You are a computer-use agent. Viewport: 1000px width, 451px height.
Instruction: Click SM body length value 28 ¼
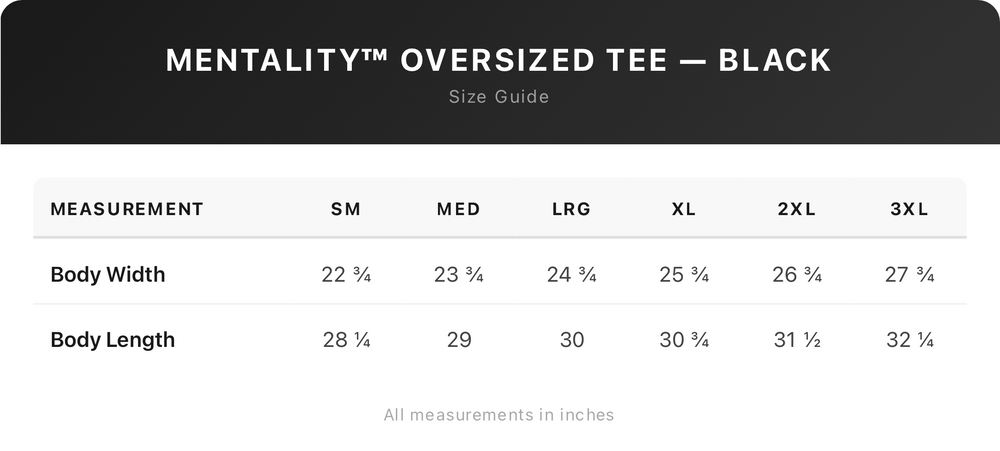(346, 340)
